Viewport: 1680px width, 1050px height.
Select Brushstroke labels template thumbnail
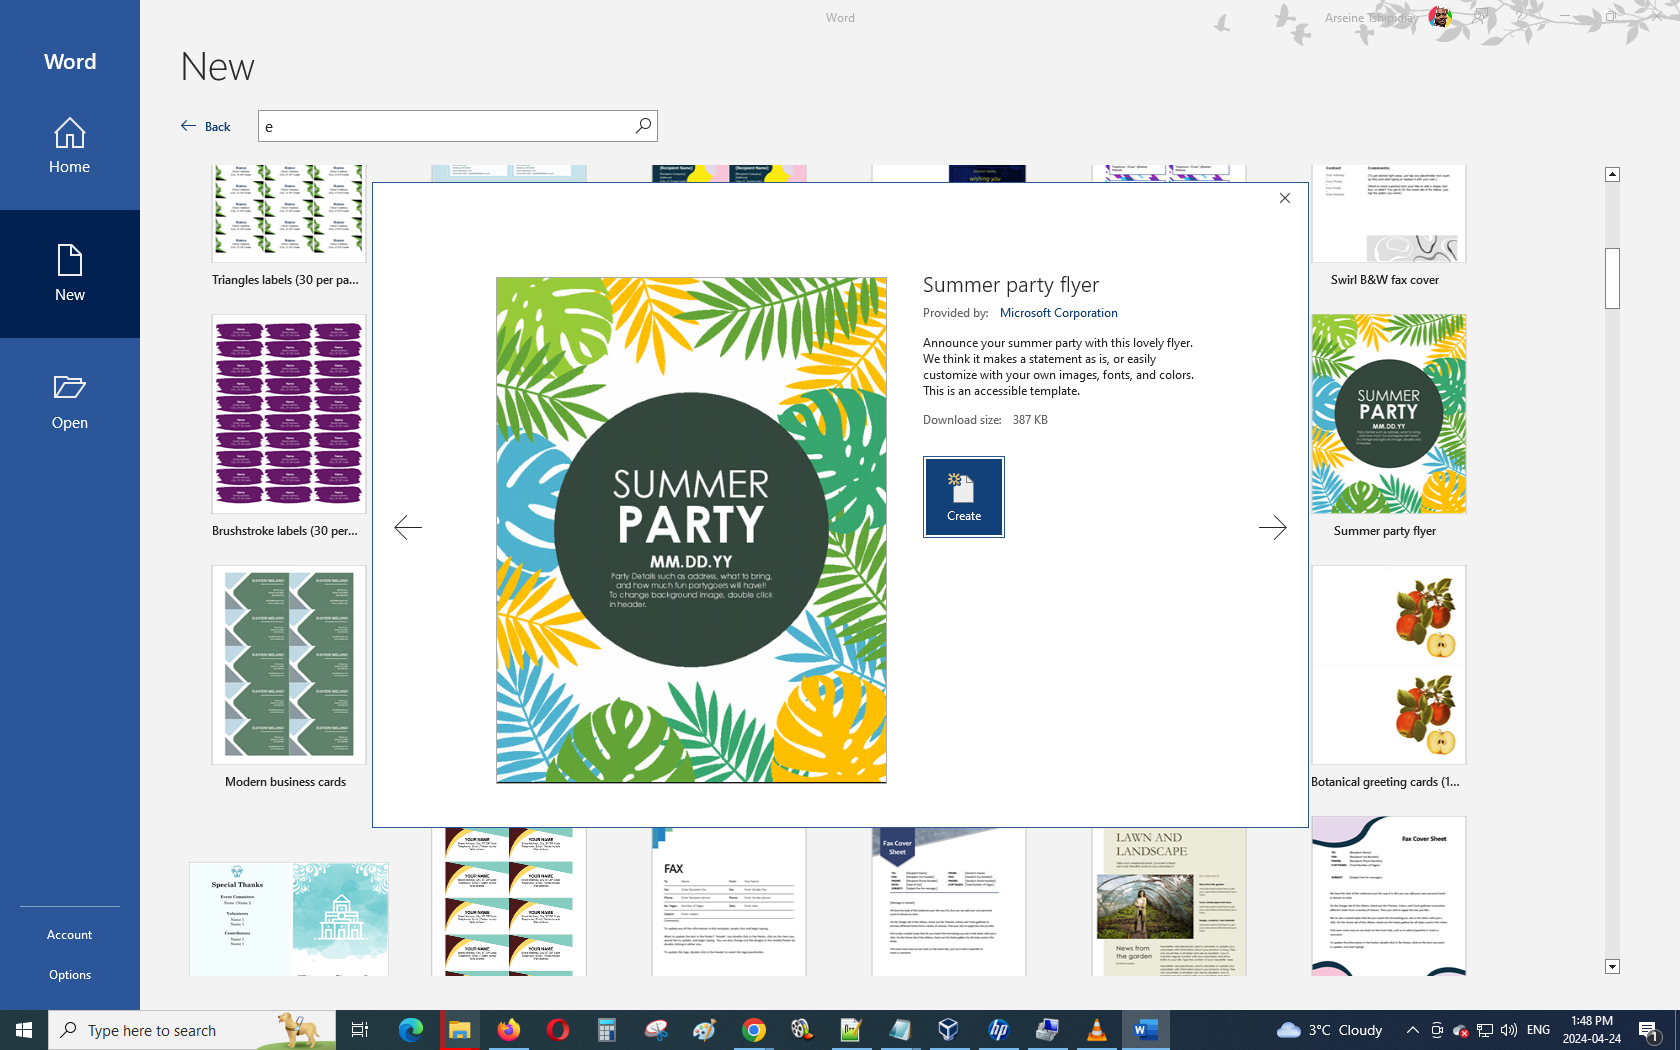click(289, 414)
